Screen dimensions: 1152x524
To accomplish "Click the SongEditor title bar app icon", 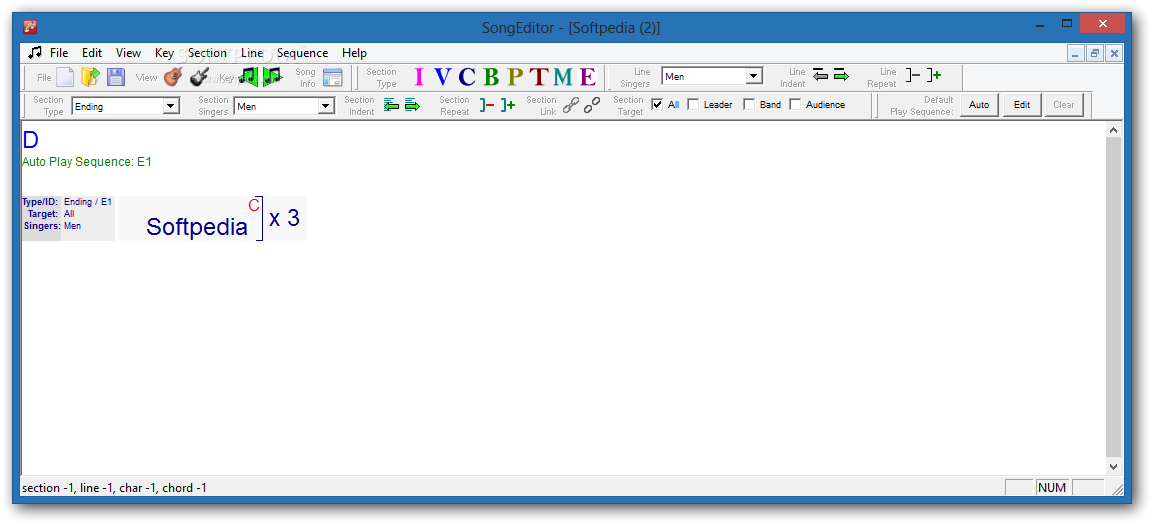I will (30, 28).
